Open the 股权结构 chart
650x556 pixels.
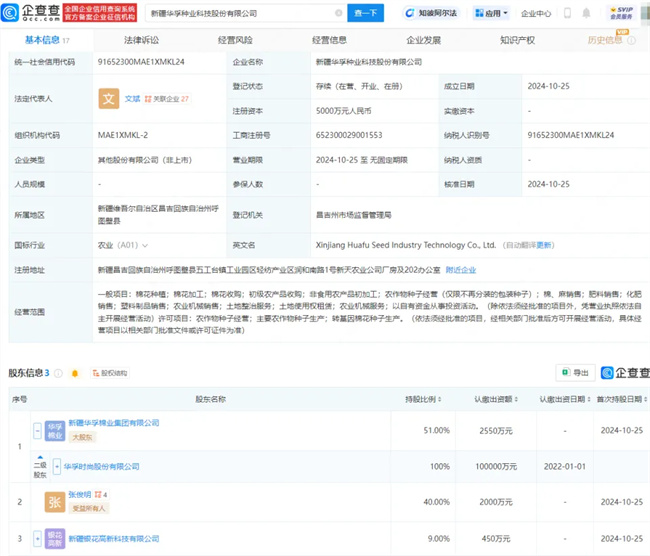click(110, 373)
